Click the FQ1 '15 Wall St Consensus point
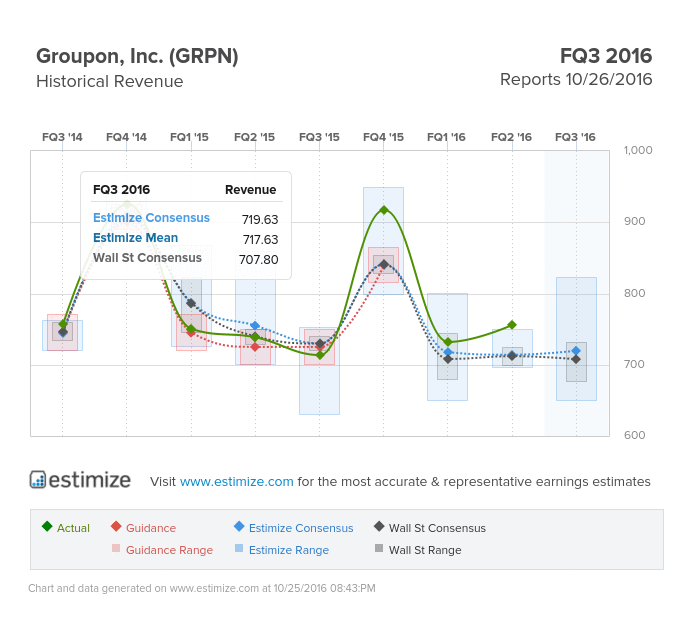Image resolution: width=685 pixels, height=620 pixels. pos(191,303)
